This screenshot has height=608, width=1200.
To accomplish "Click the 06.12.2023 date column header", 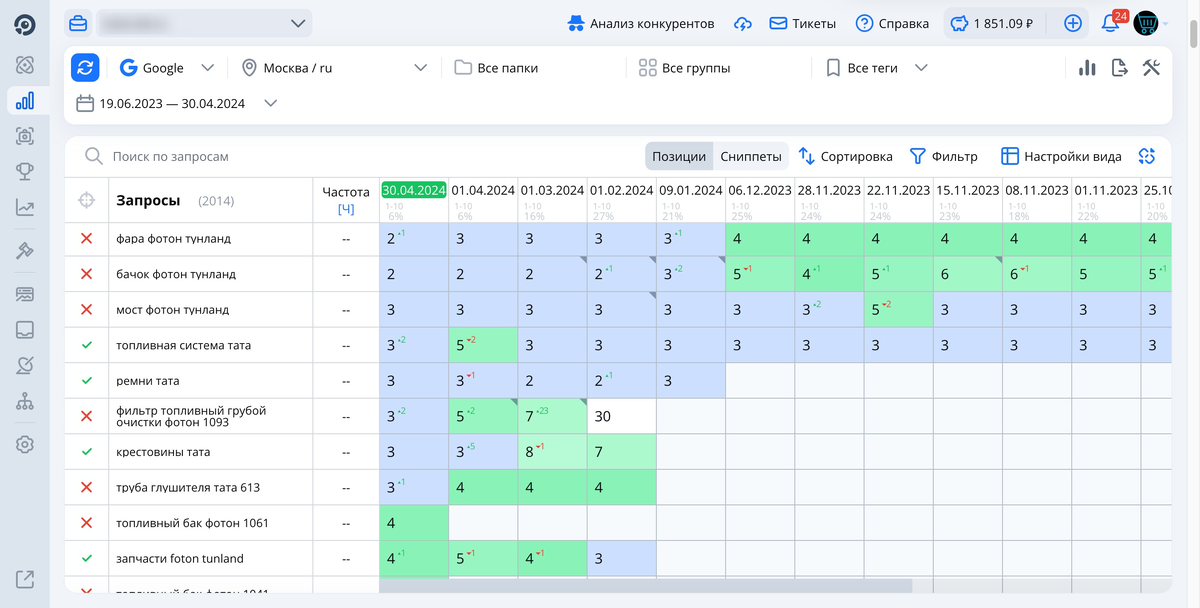I will 760,190.
